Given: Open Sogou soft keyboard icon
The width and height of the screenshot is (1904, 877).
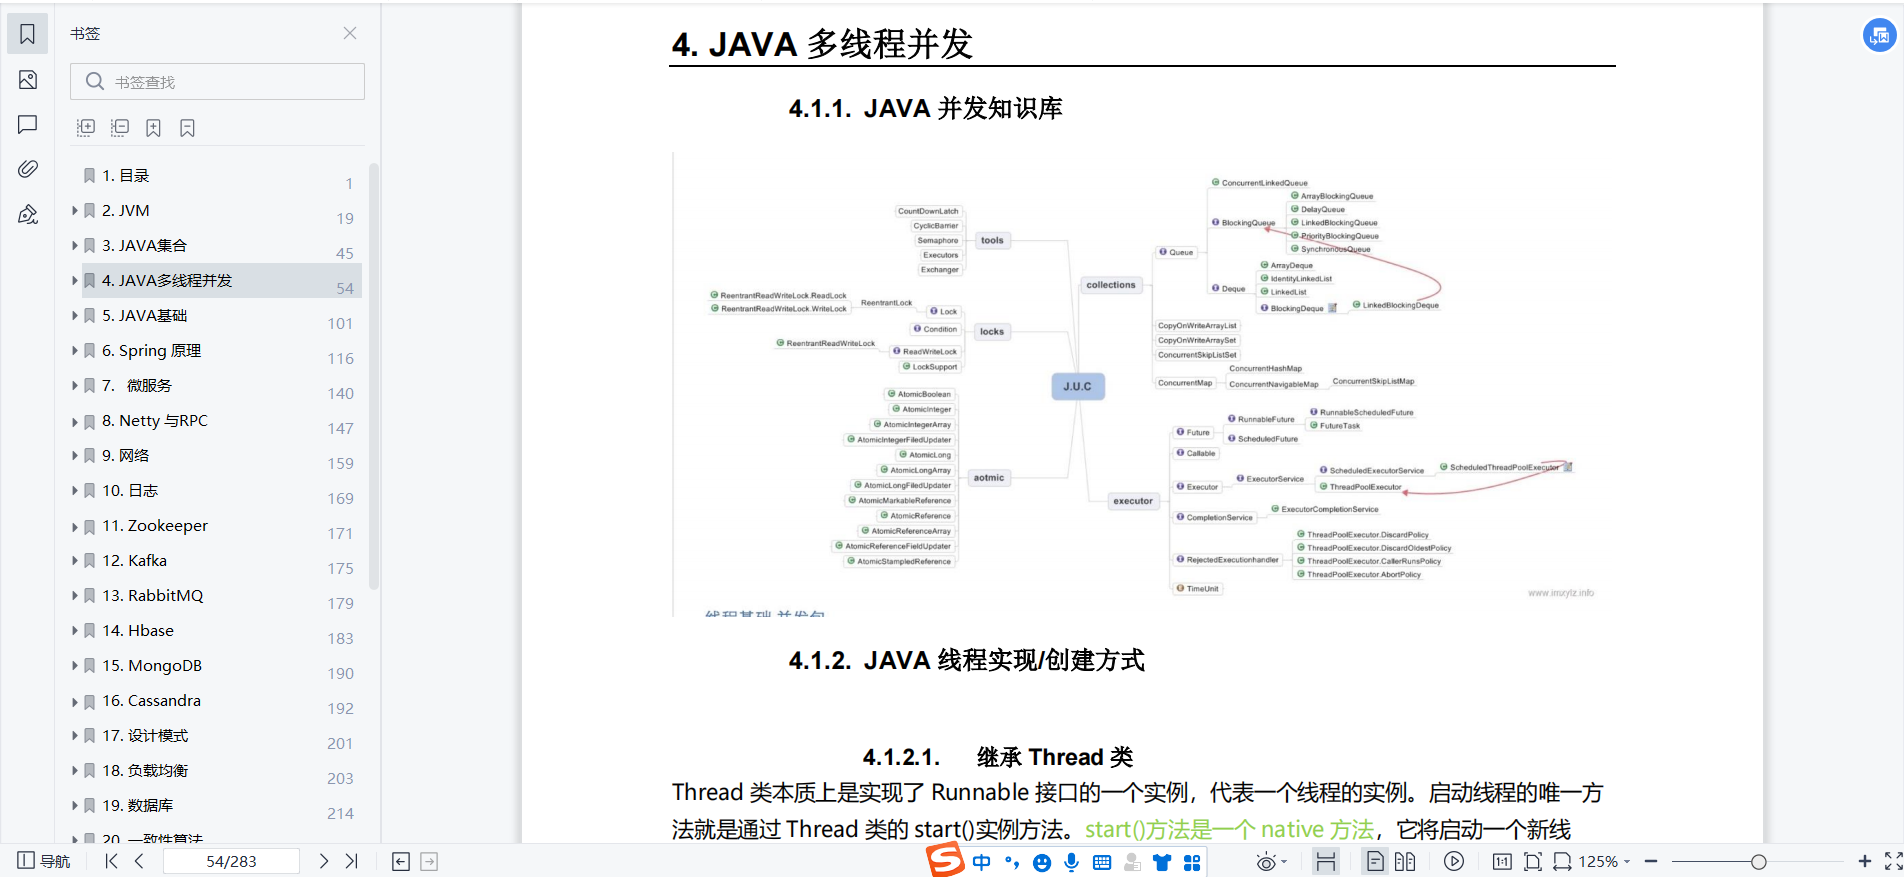Looking at the screenshot, I should point(1102,862).
